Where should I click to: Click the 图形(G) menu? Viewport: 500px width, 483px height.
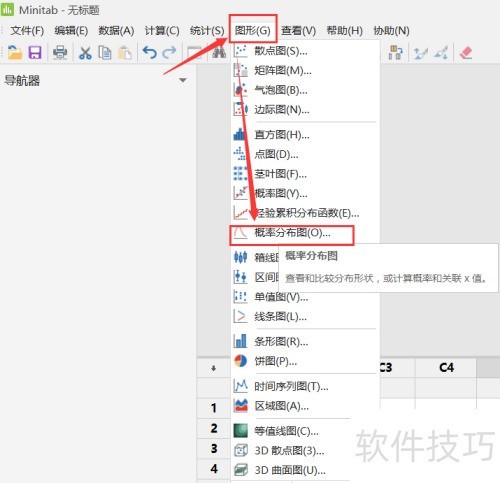click(252, 31)
